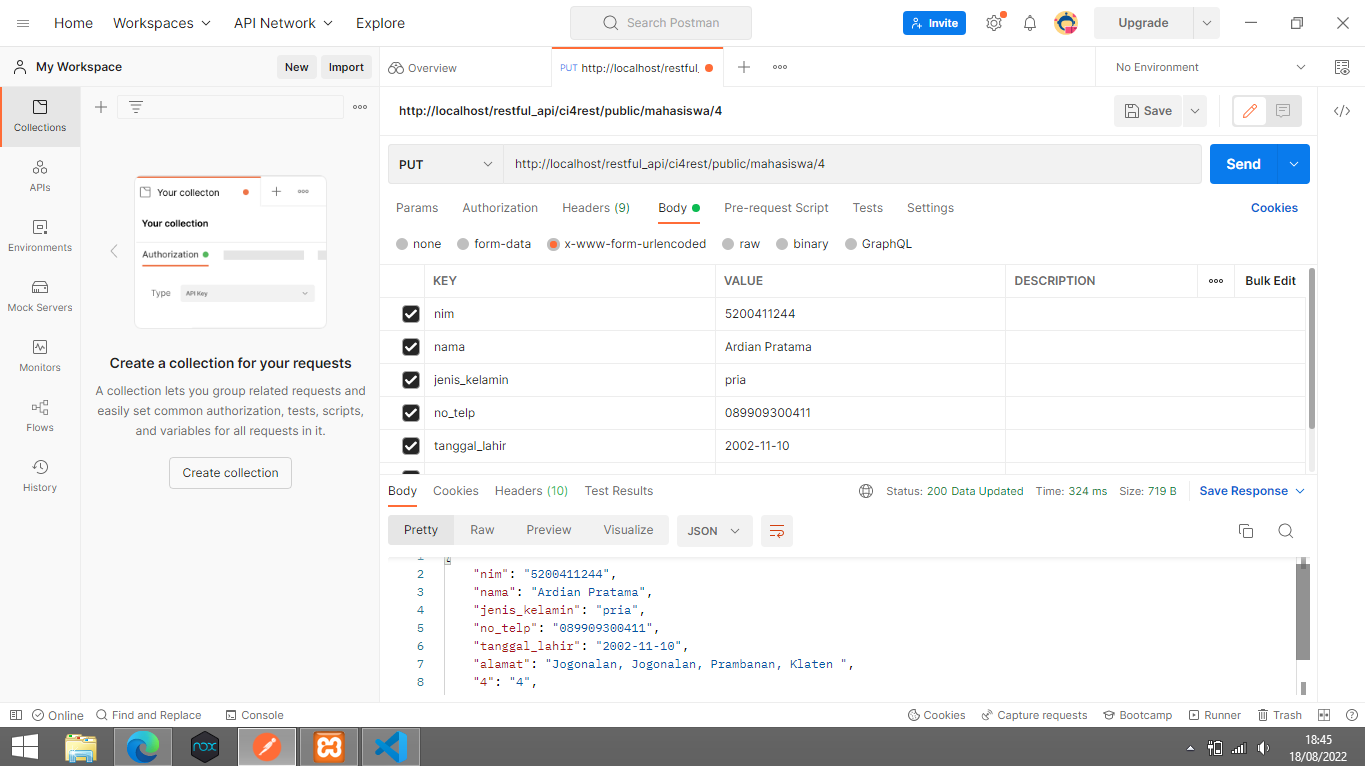Open new request tab with plus icon
Viewport: 1365px width, 766px height.
(744, 67)
